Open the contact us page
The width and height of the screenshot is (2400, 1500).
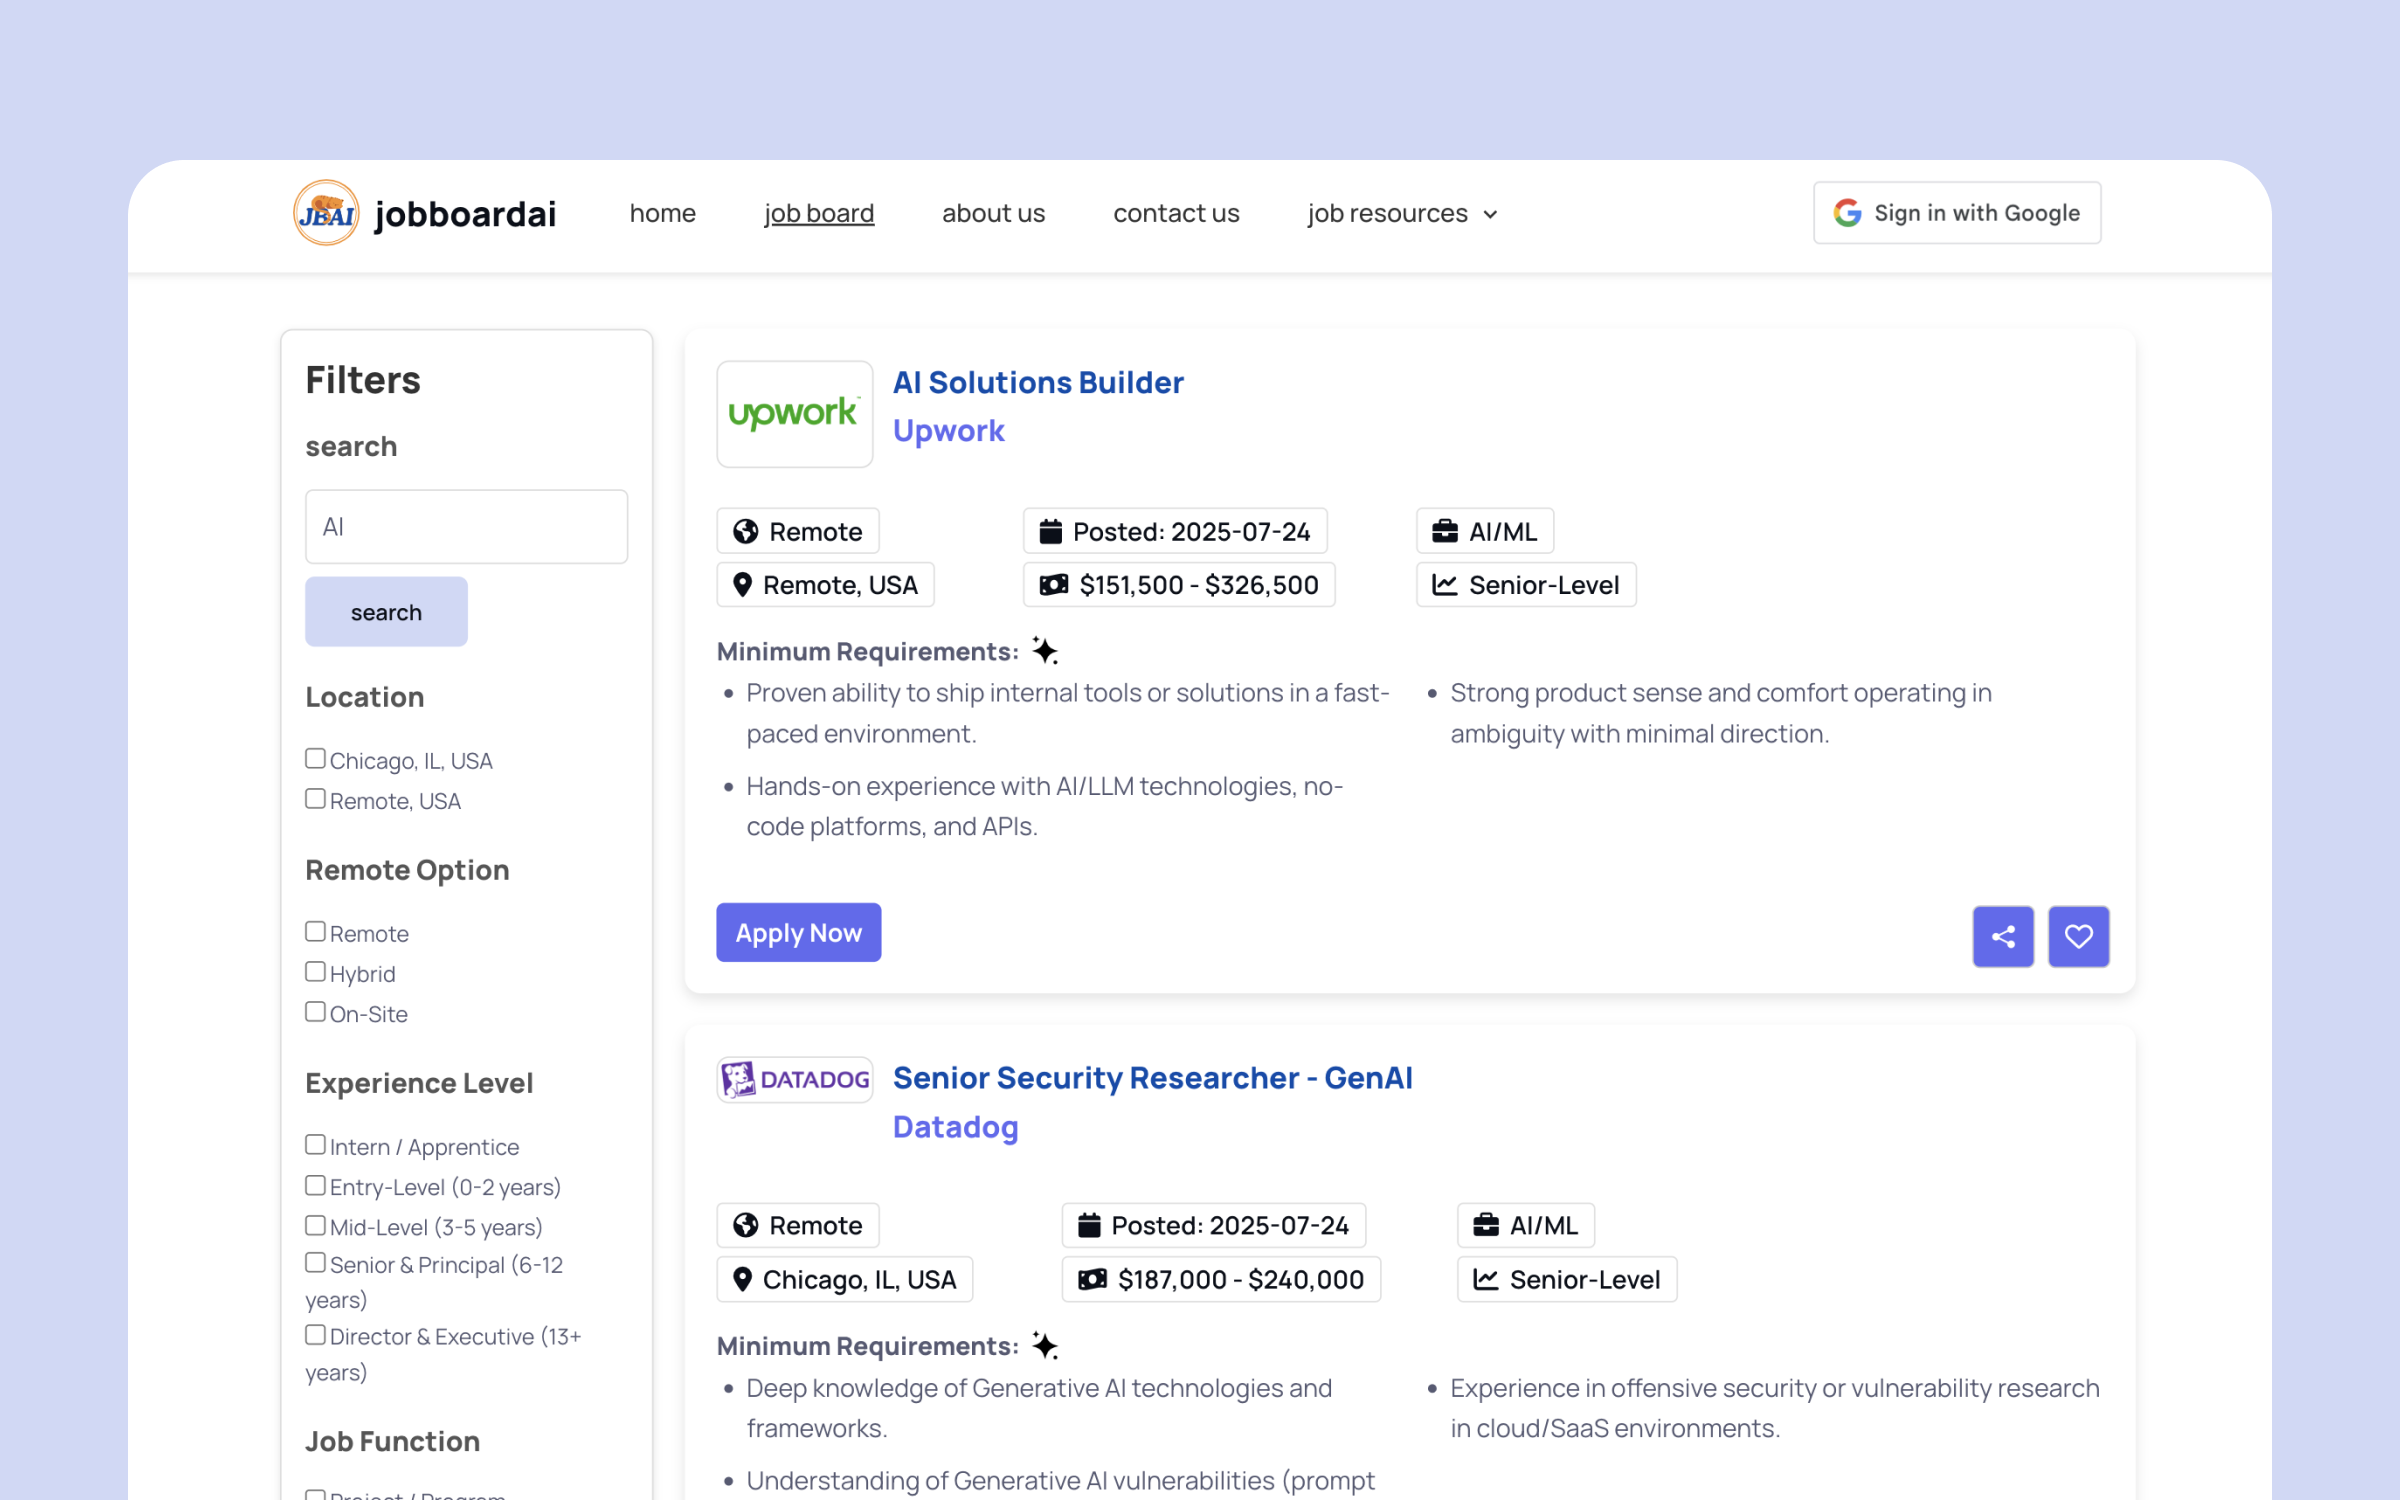pyautogui.click(x=1176, y=213)
